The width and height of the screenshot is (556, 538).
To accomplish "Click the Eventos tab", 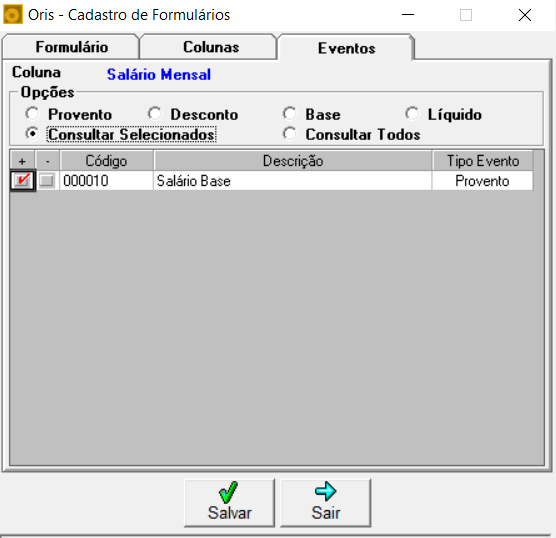I will [x=346, y=48].
